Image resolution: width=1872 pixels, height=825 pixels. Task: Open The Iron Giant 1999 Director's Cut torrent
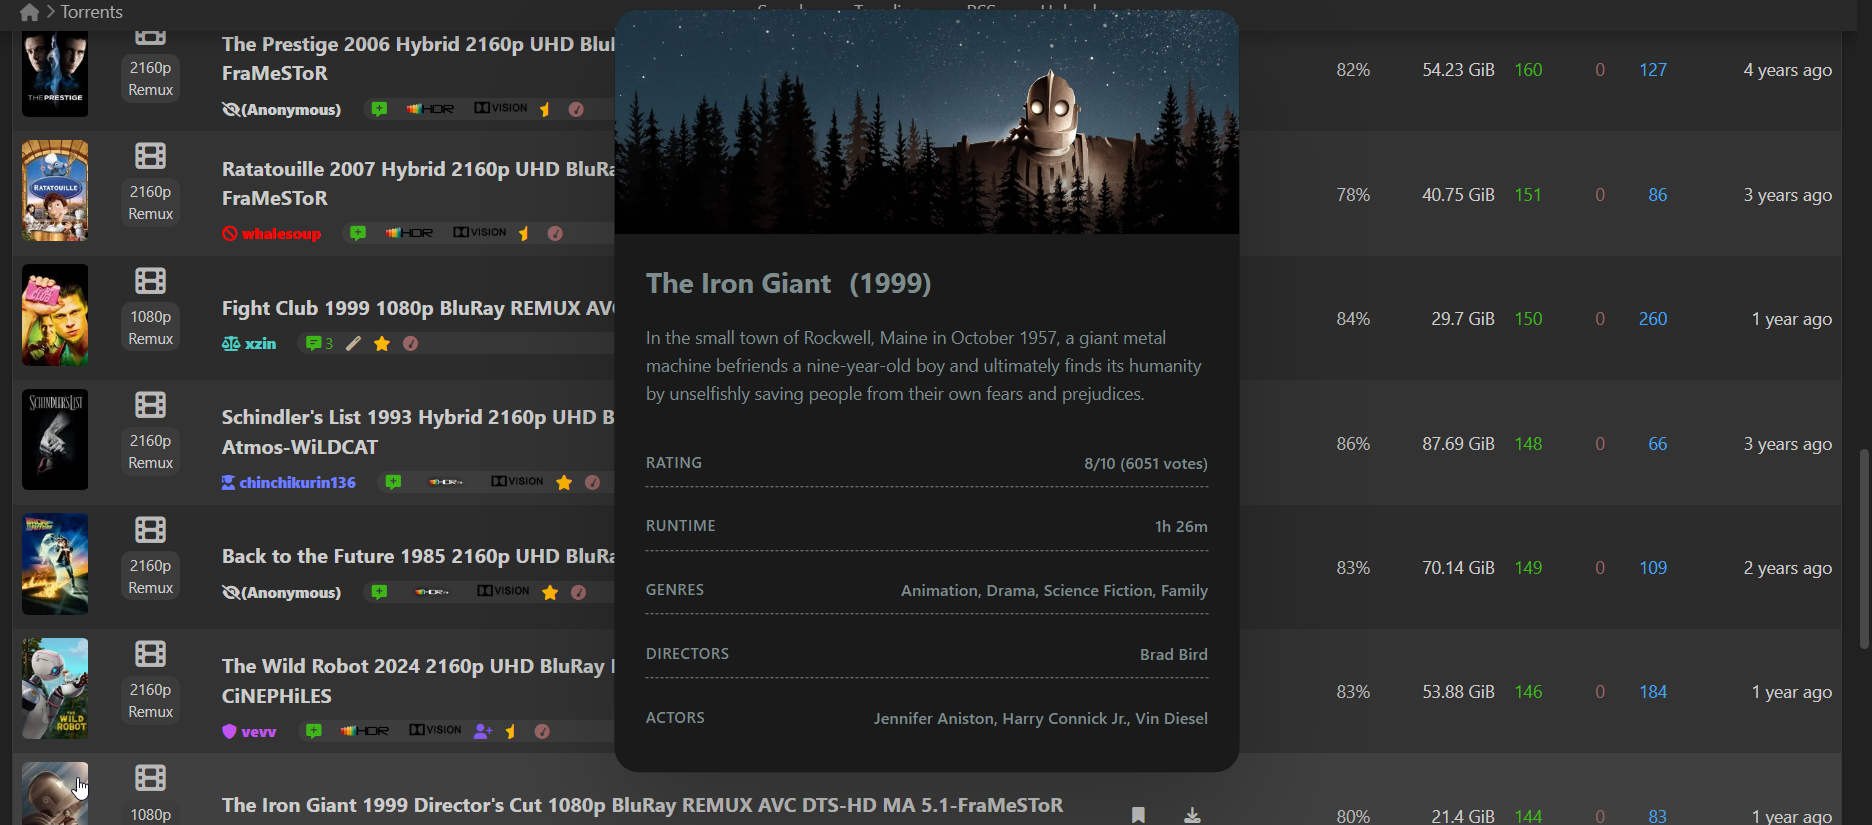(642, 805)
